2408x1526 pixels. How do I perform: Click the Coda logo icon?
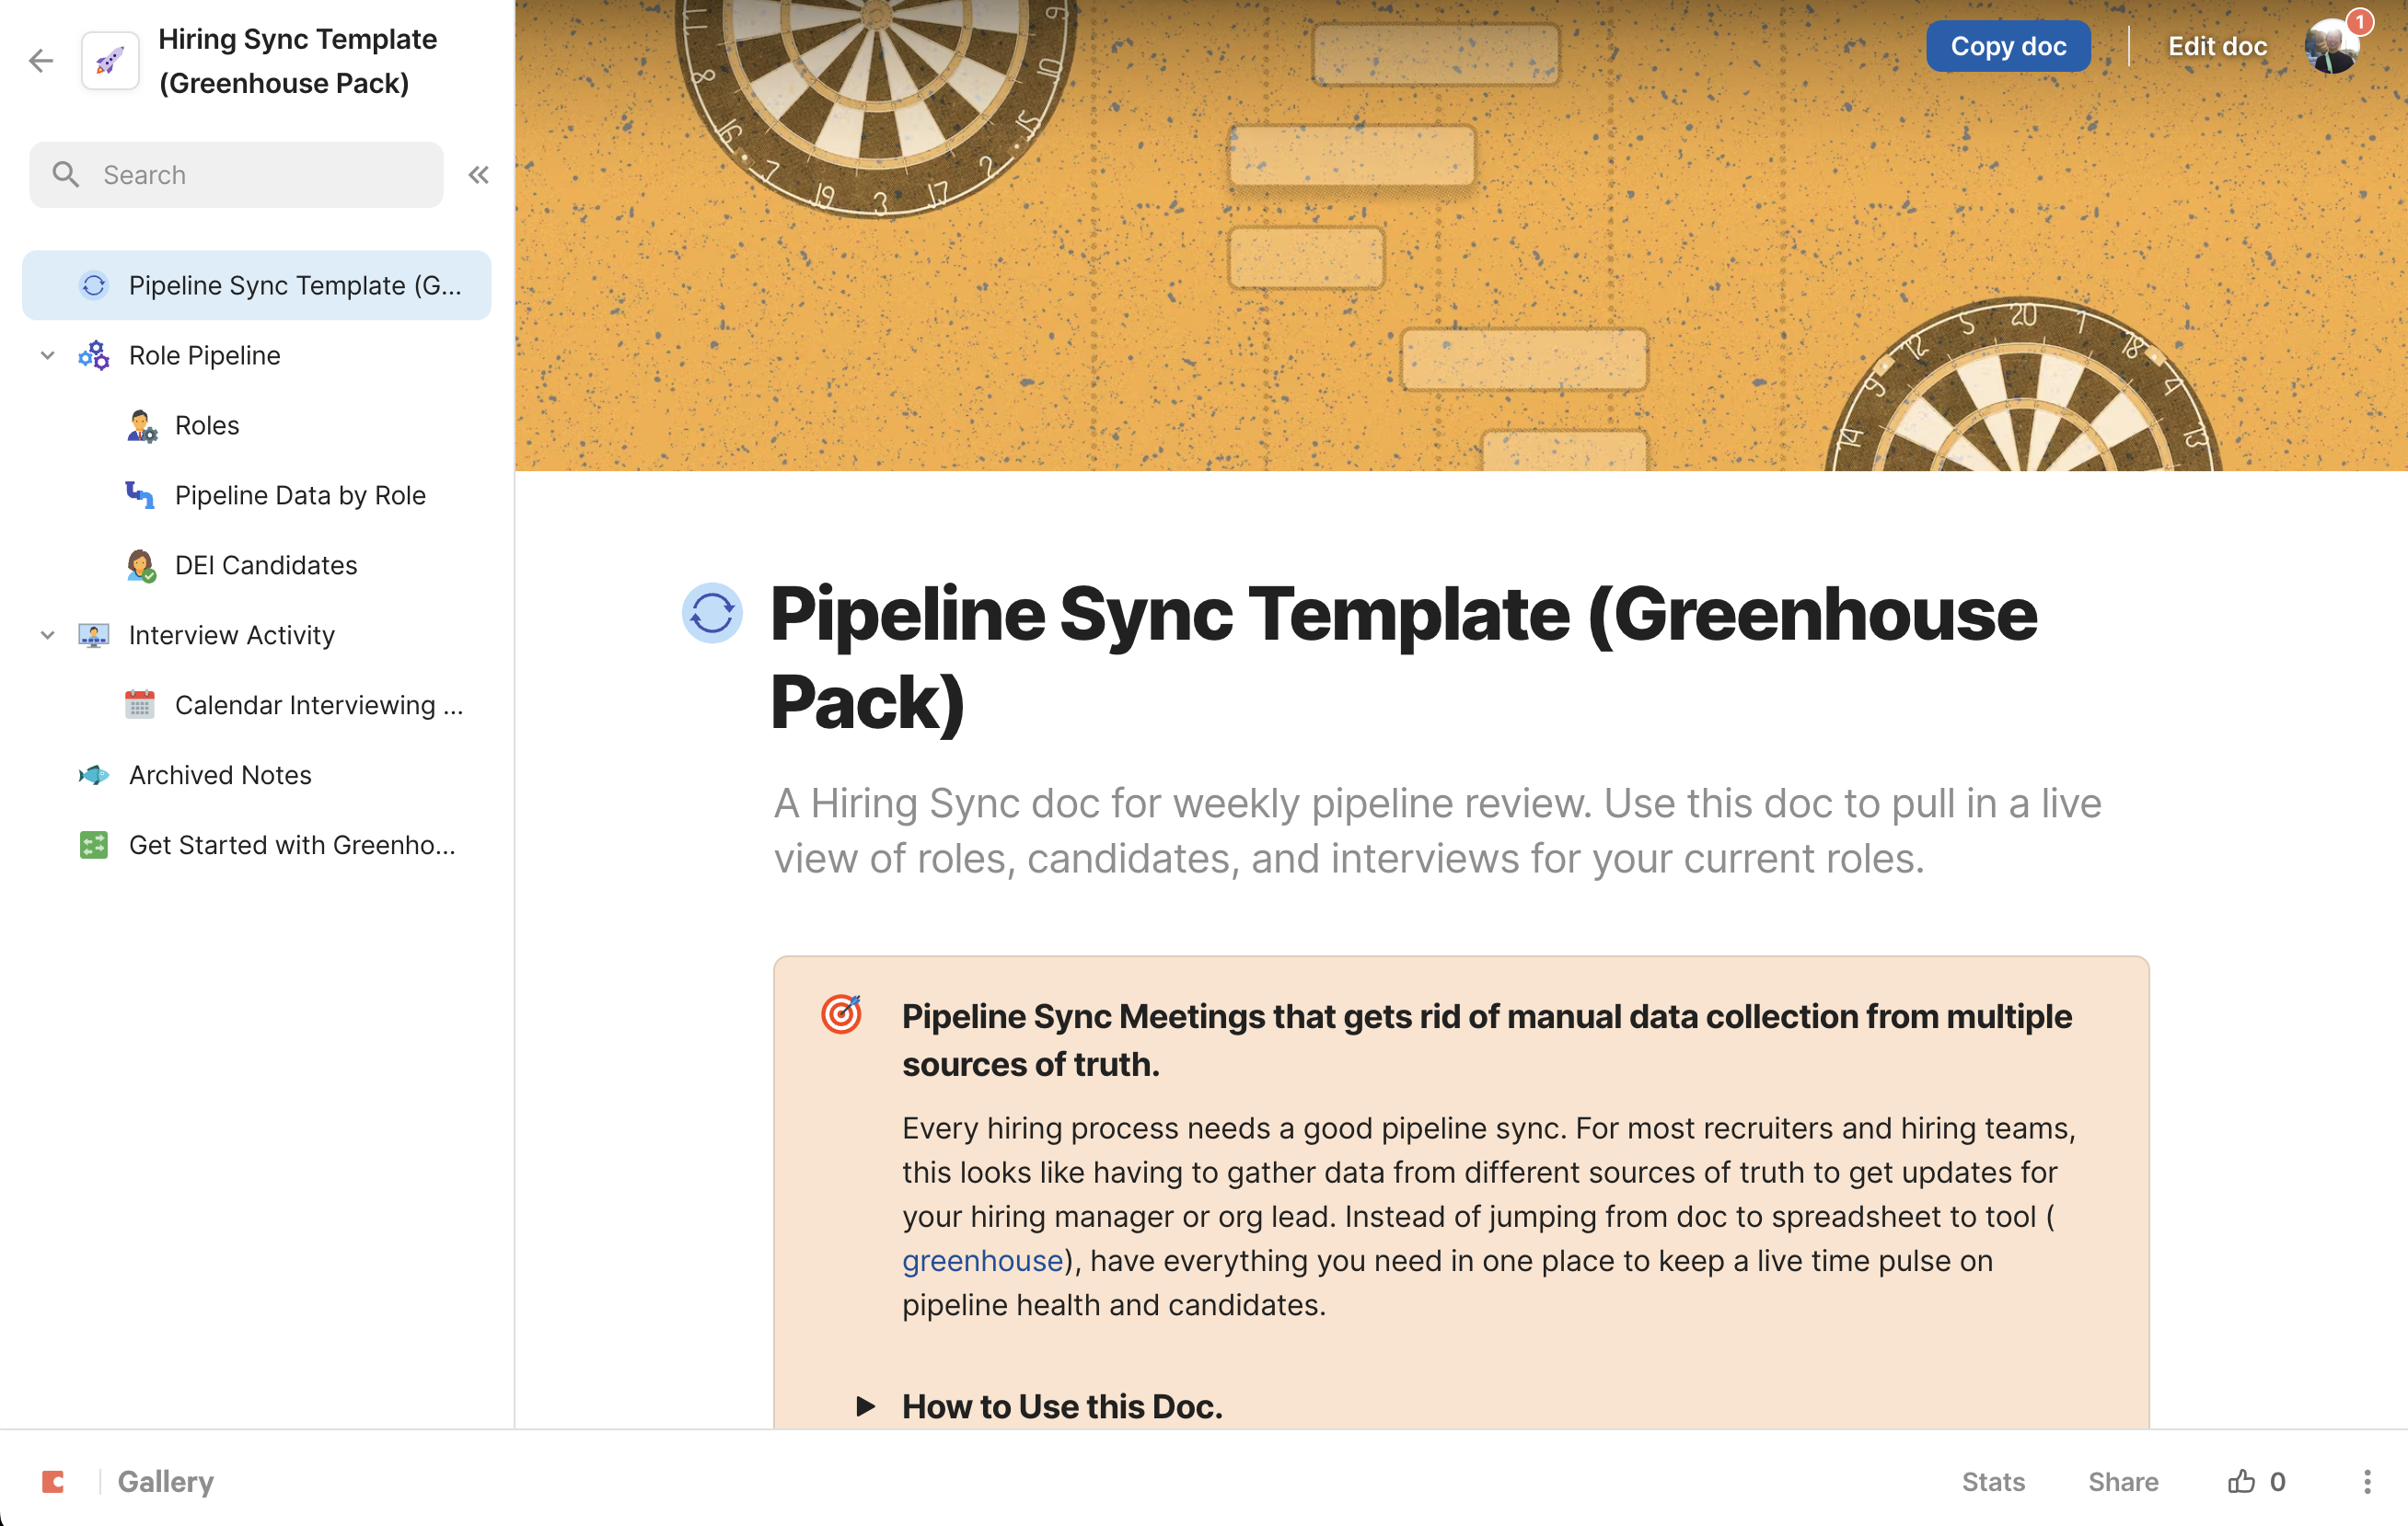[53, 1481]
